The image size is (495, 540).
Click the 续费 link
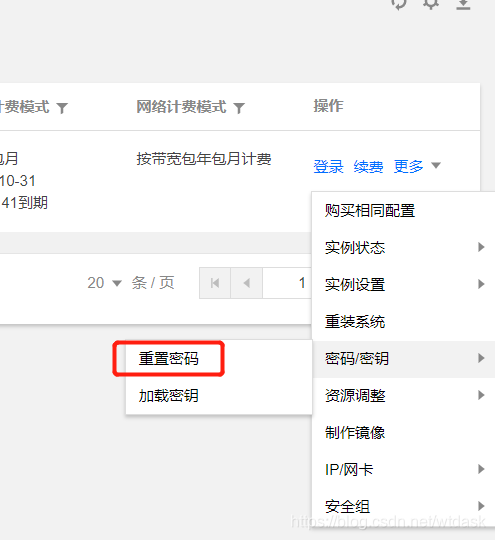(x=368, y=167)
